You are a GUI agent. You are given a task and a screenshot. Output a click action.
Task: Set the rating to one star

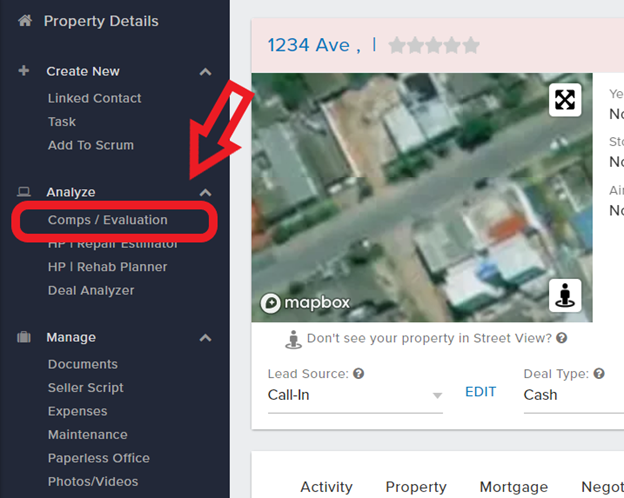coord(397,45)
